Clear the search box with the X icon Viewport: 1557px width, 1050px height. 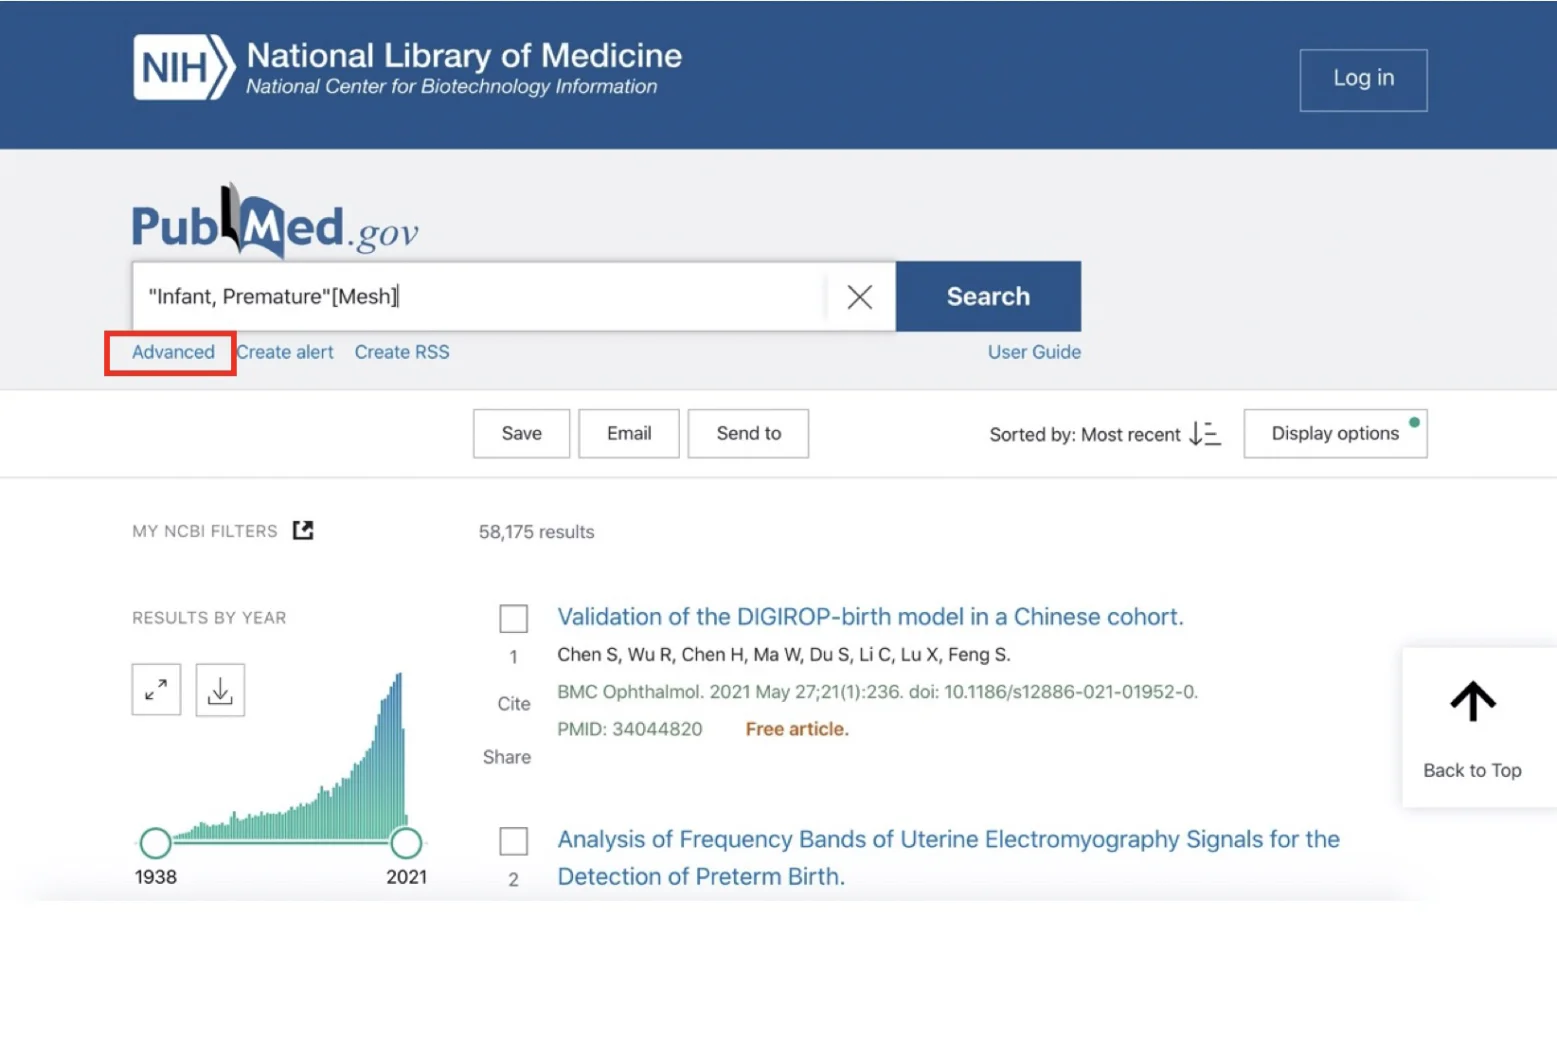coord(859,297)
